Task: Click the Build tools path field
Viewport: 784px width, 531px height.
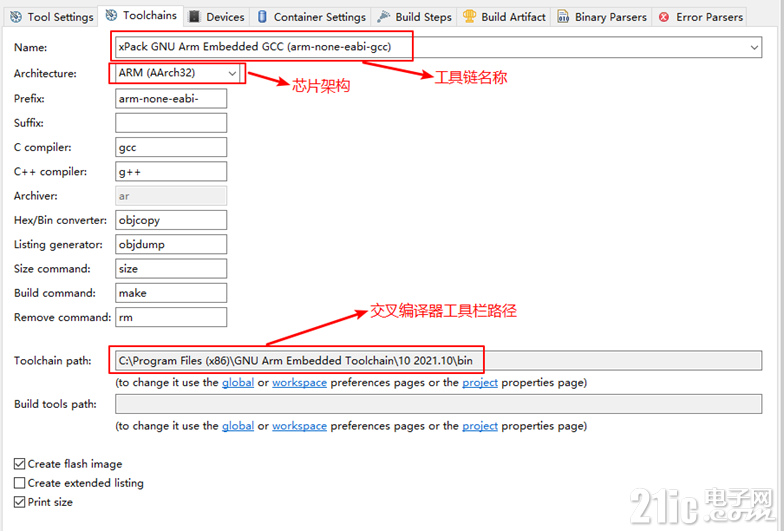Action: click(438, 404)
